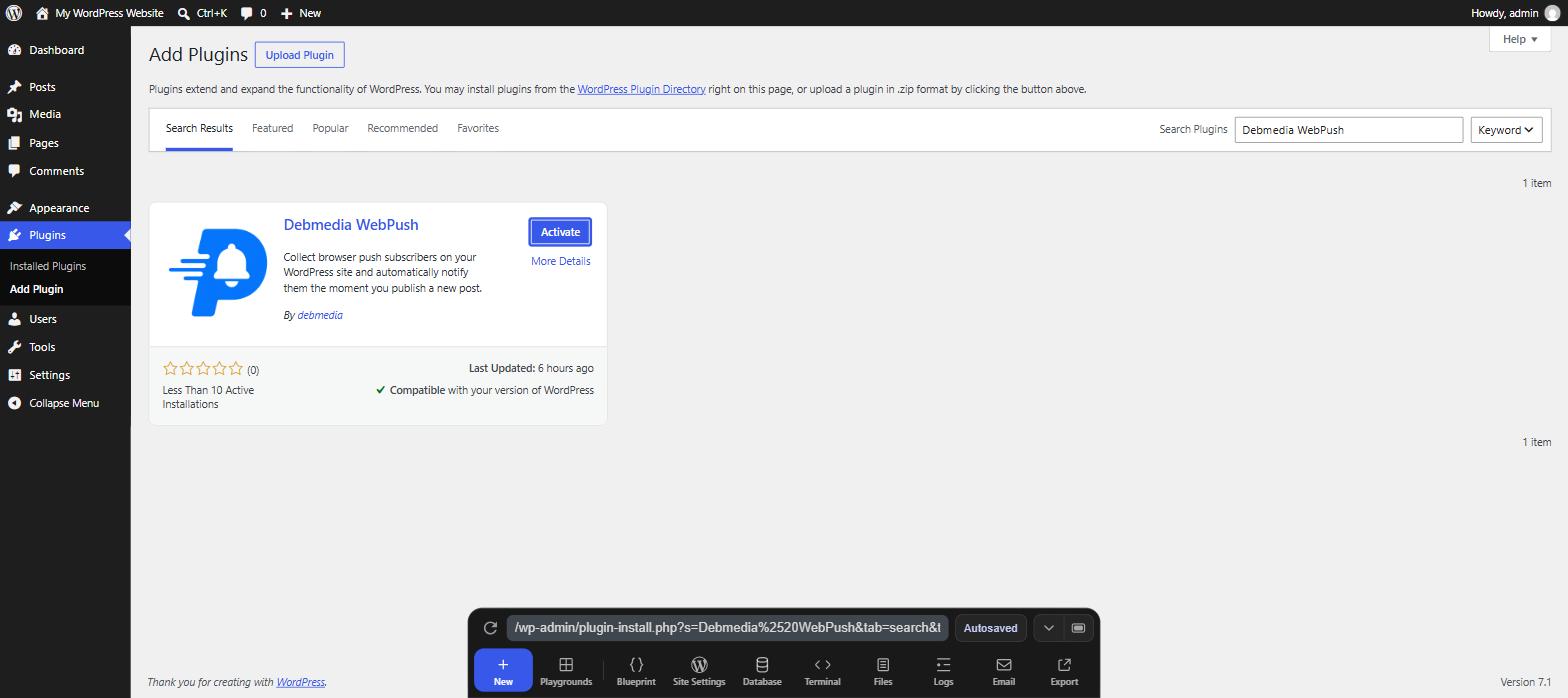The height and width of the screenshot is (698, 1568).
Task: Expand the Playground toolbar chevron
Action: pos(1048,628)
